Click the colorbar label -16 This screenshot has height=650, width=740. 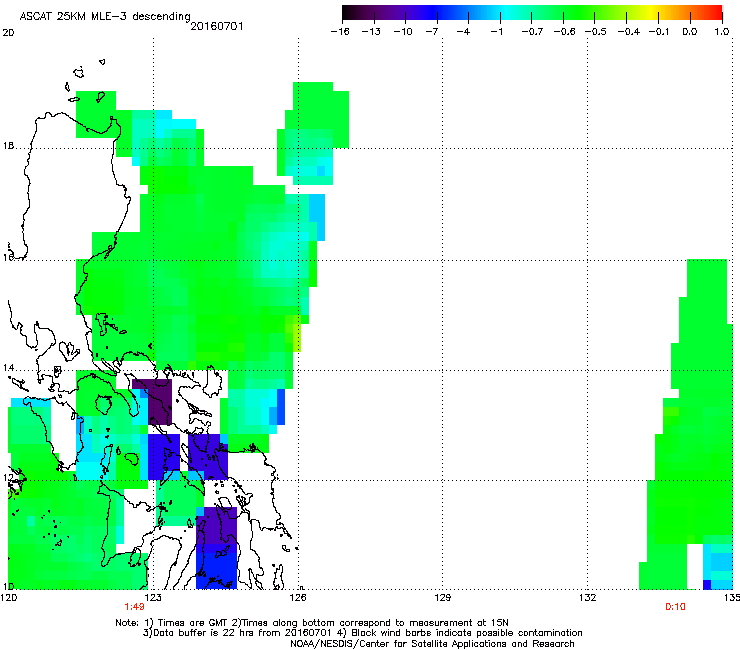[340, 32]
